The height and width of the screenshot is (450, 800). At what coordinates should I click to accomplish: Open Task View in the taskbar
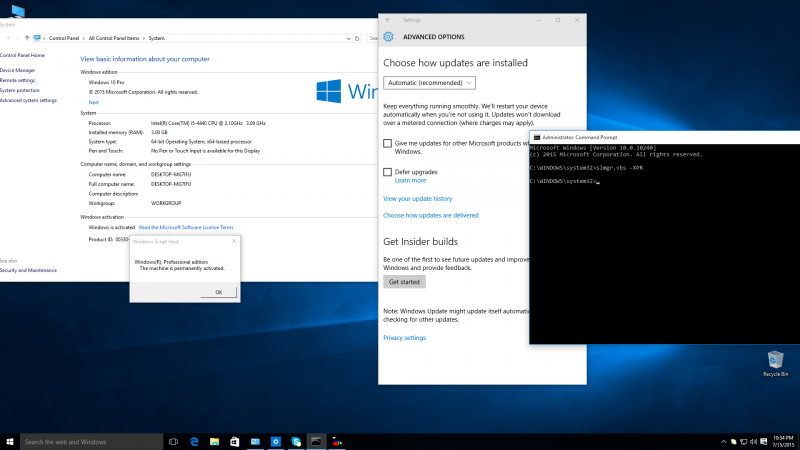(173, 442)
